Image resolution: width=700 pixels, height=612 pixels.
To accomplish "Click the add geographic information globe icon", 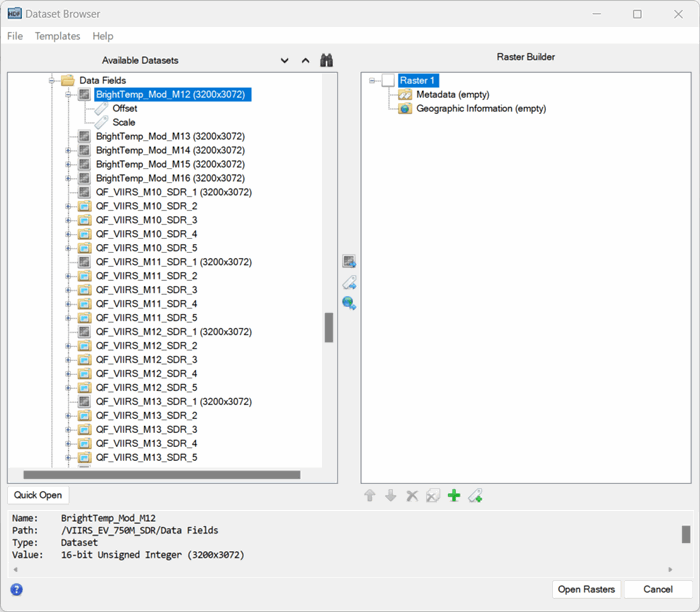I will [x=349, y=303].
